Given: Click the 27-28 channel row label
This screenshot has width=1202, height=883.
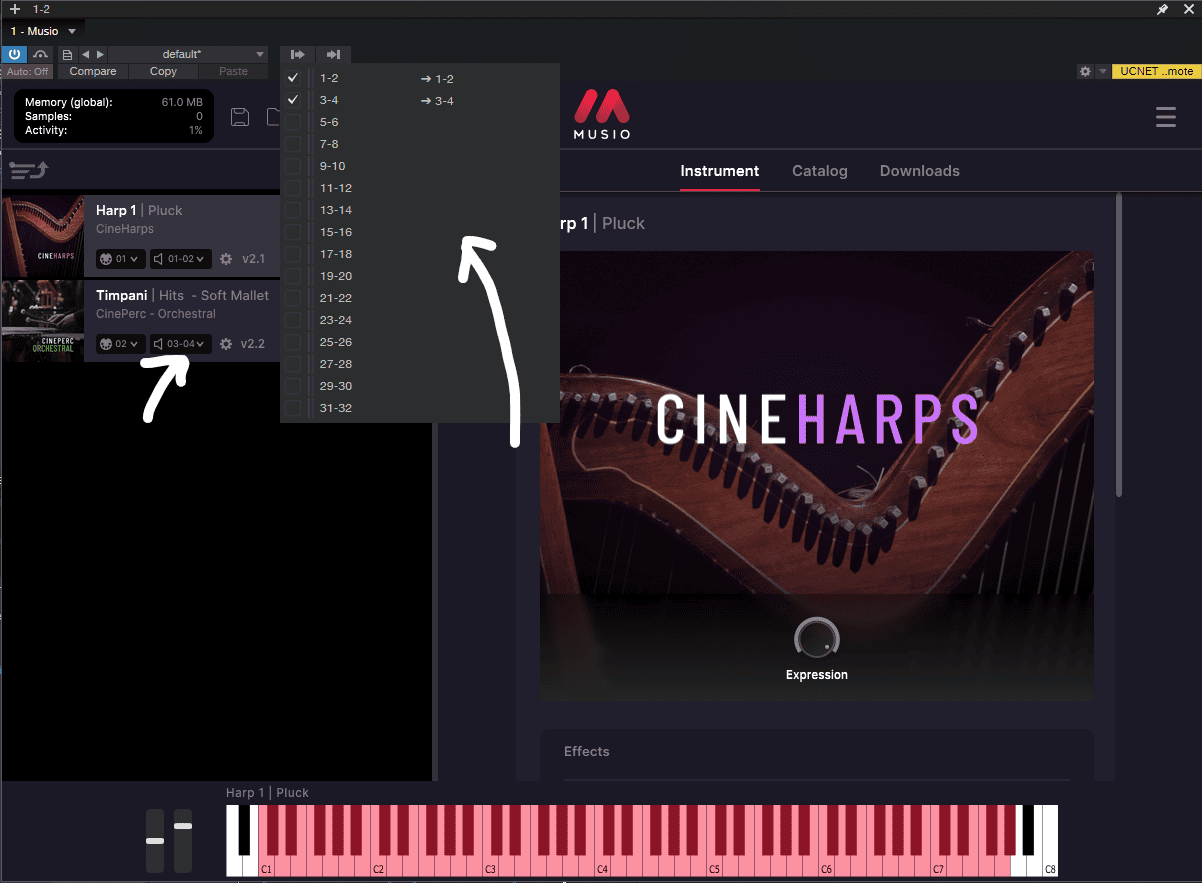Looking at the screenshot, I should coord(336,364).
